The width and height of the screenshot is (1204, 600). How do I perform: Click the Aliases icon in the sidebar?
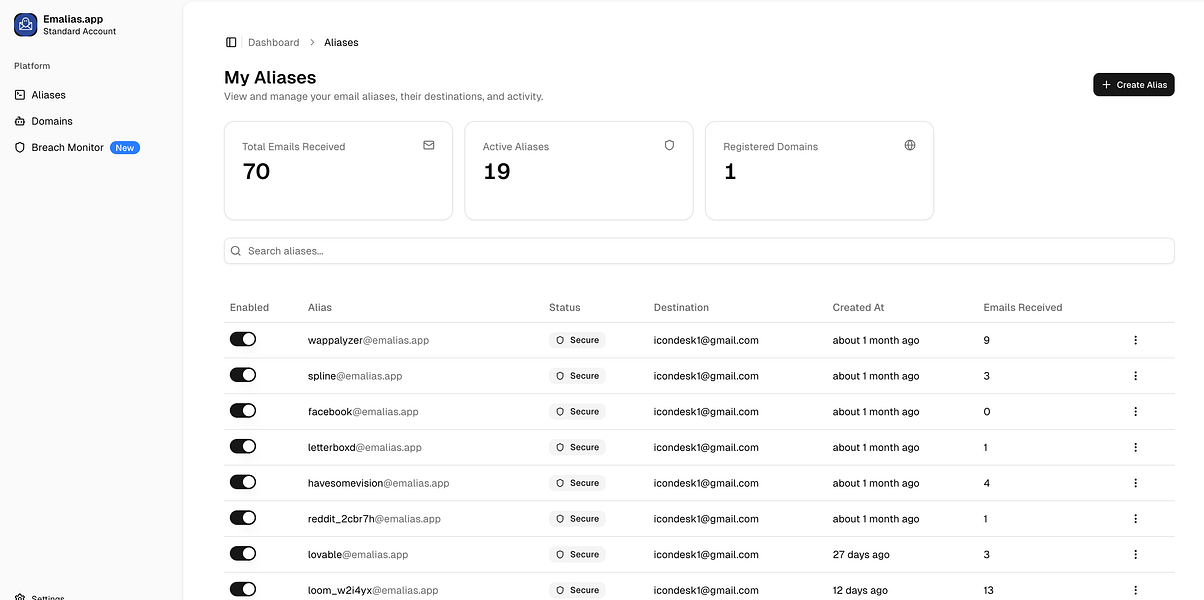coord(20,94)
